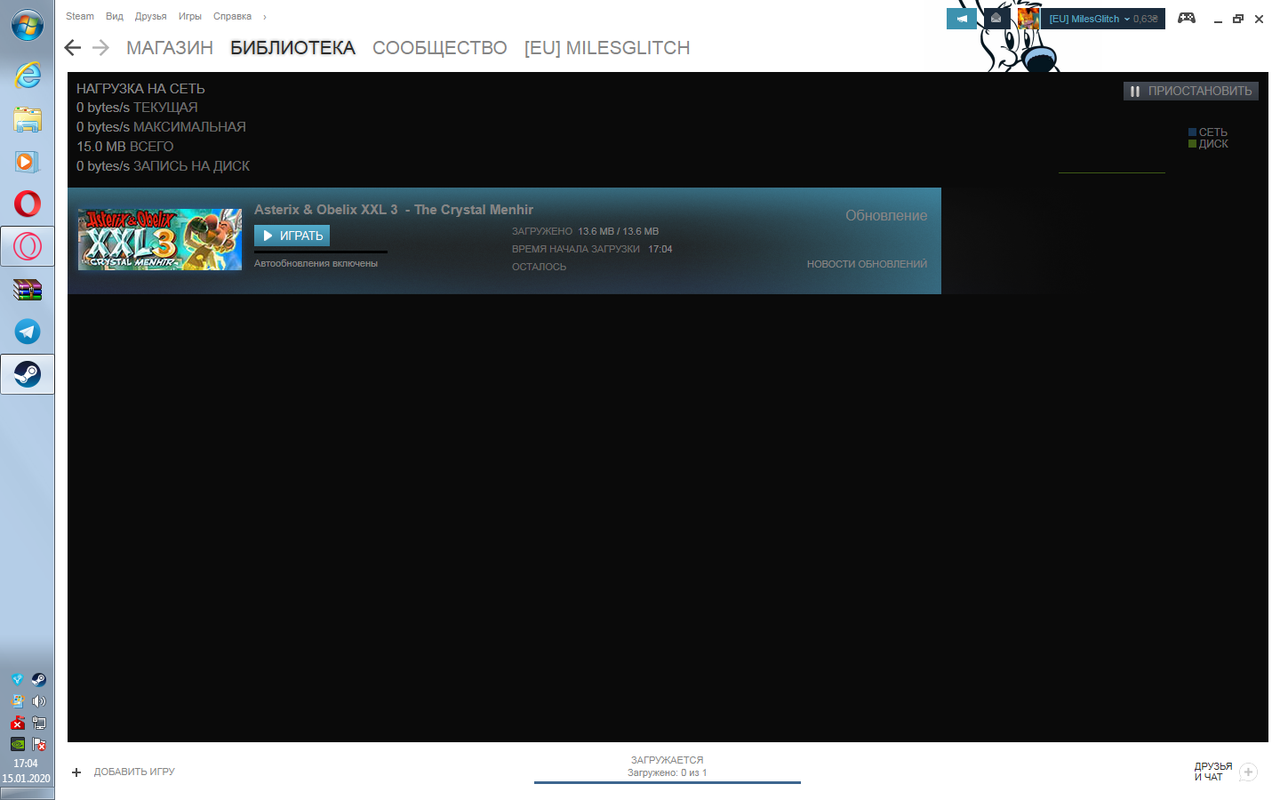Click the Action Center flag tray icon
Screen dimensions: 1280x800
(x=39, y=744)
